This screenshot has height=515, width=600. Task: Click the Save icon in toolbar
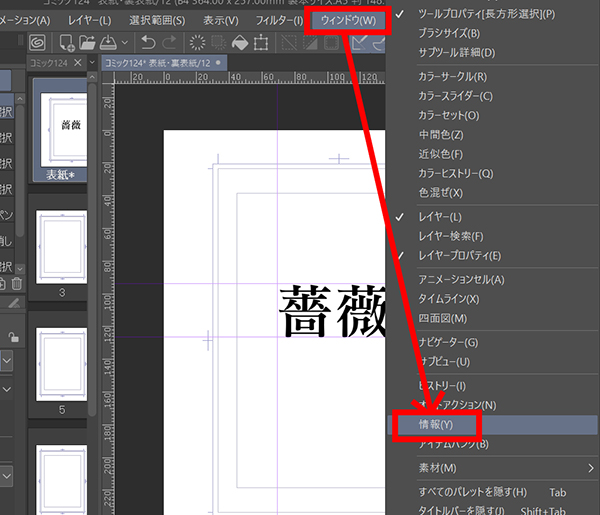tap(108, 42)
